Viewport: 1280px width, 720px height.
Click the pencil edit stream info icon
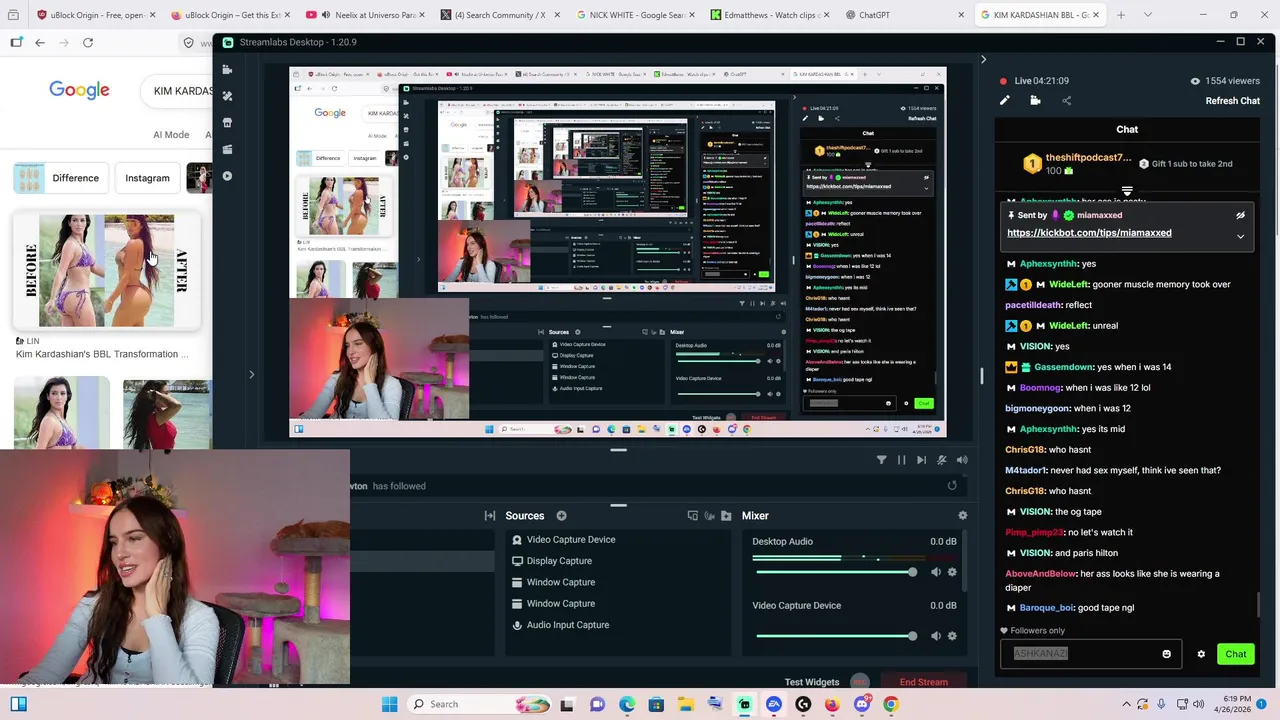[1004, 100]
